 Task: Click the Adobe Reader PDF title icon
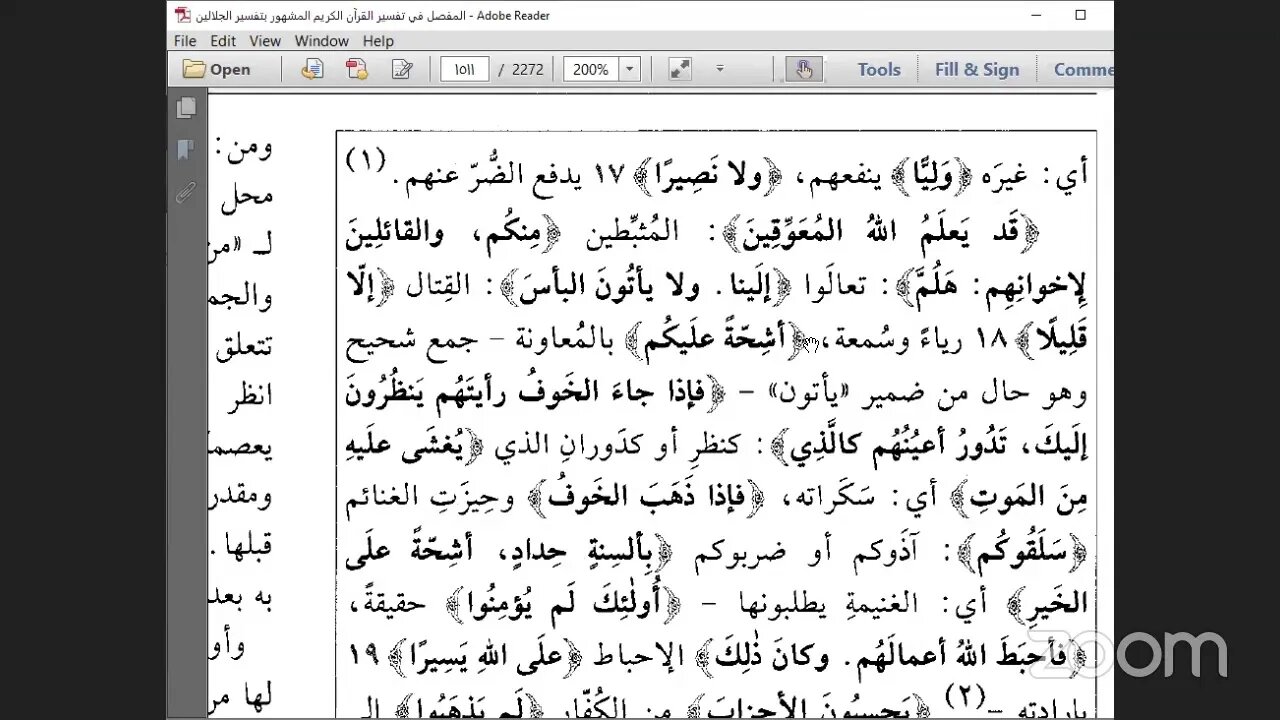point(182,15)
